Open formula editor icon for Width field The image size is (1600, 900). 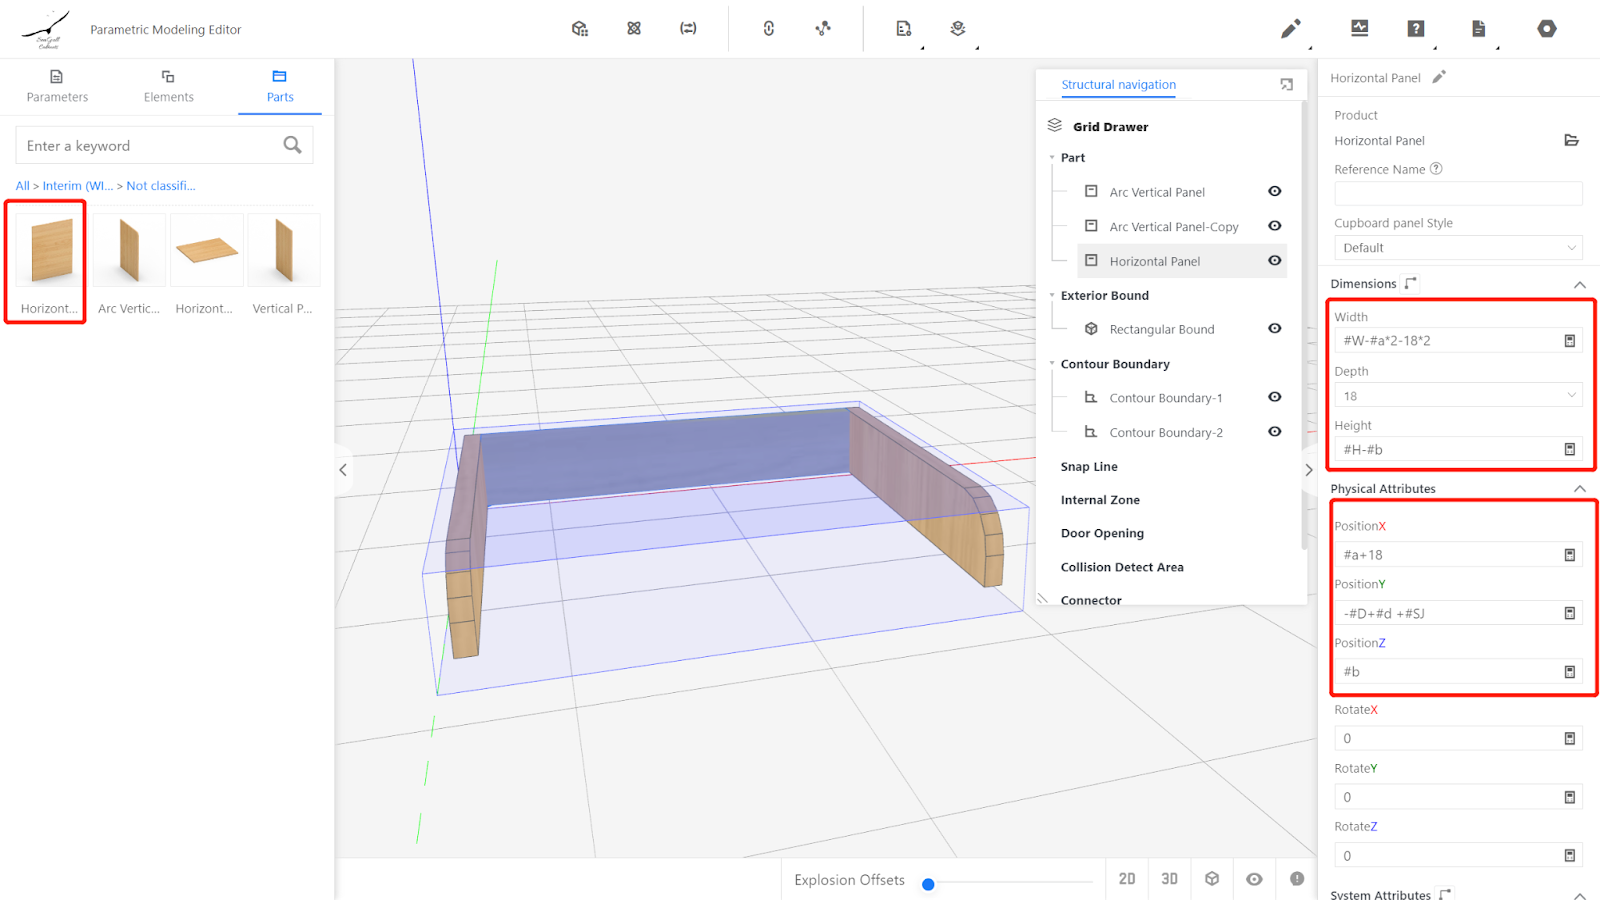(1569, 341)
